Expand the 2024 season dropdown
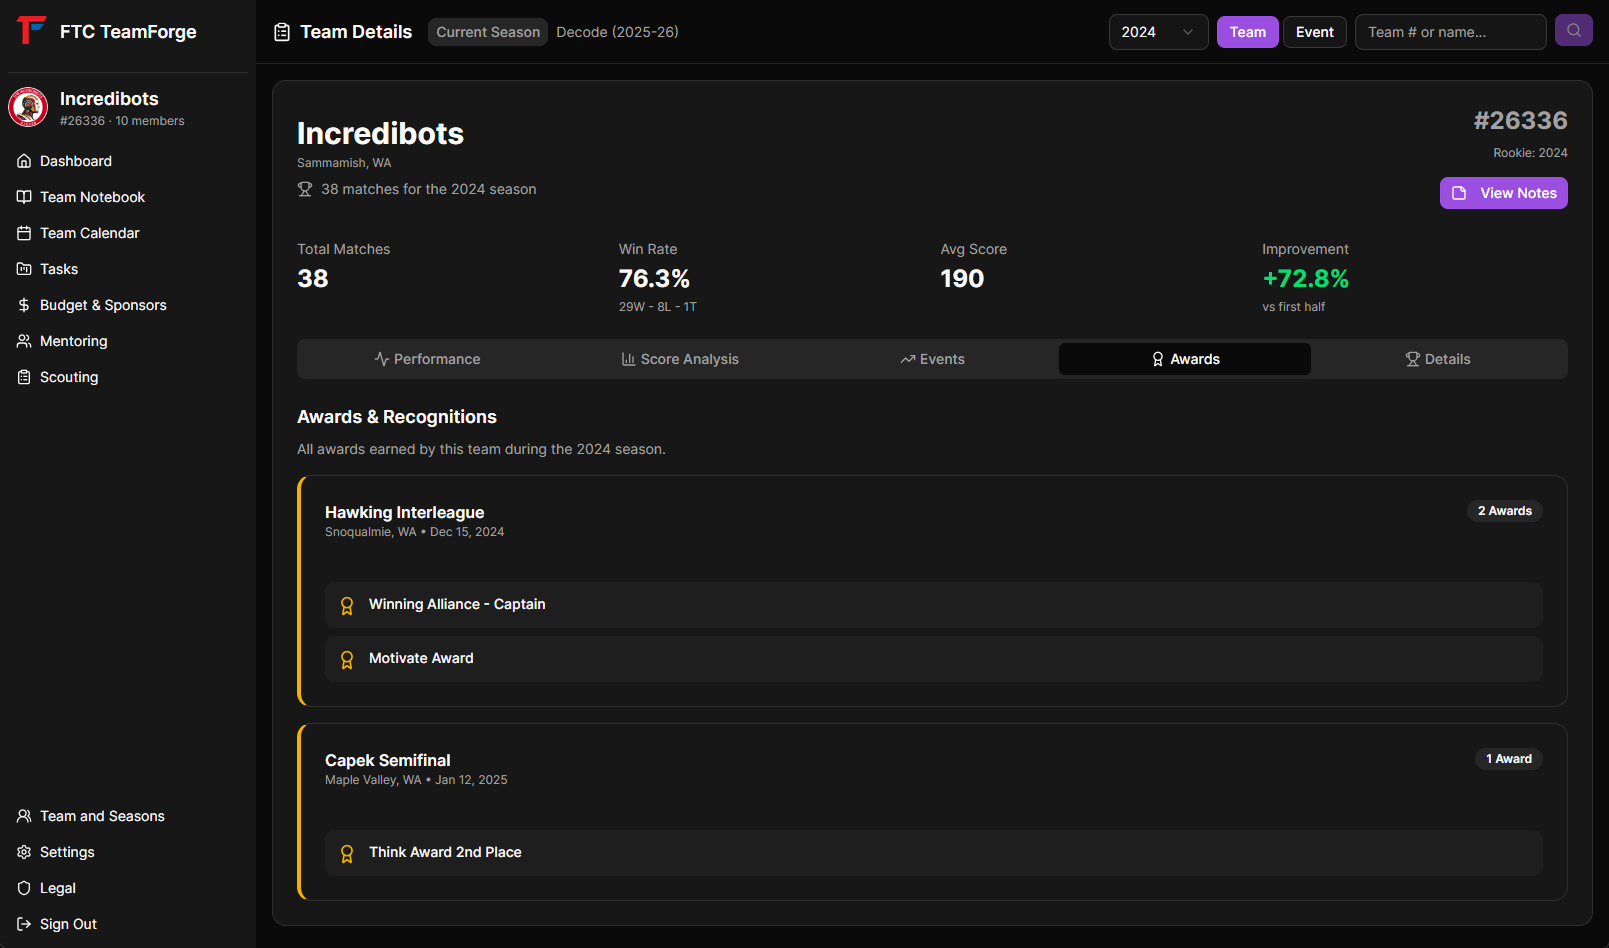Screen dimensions: 1609x948 (x=1158, y=32)
